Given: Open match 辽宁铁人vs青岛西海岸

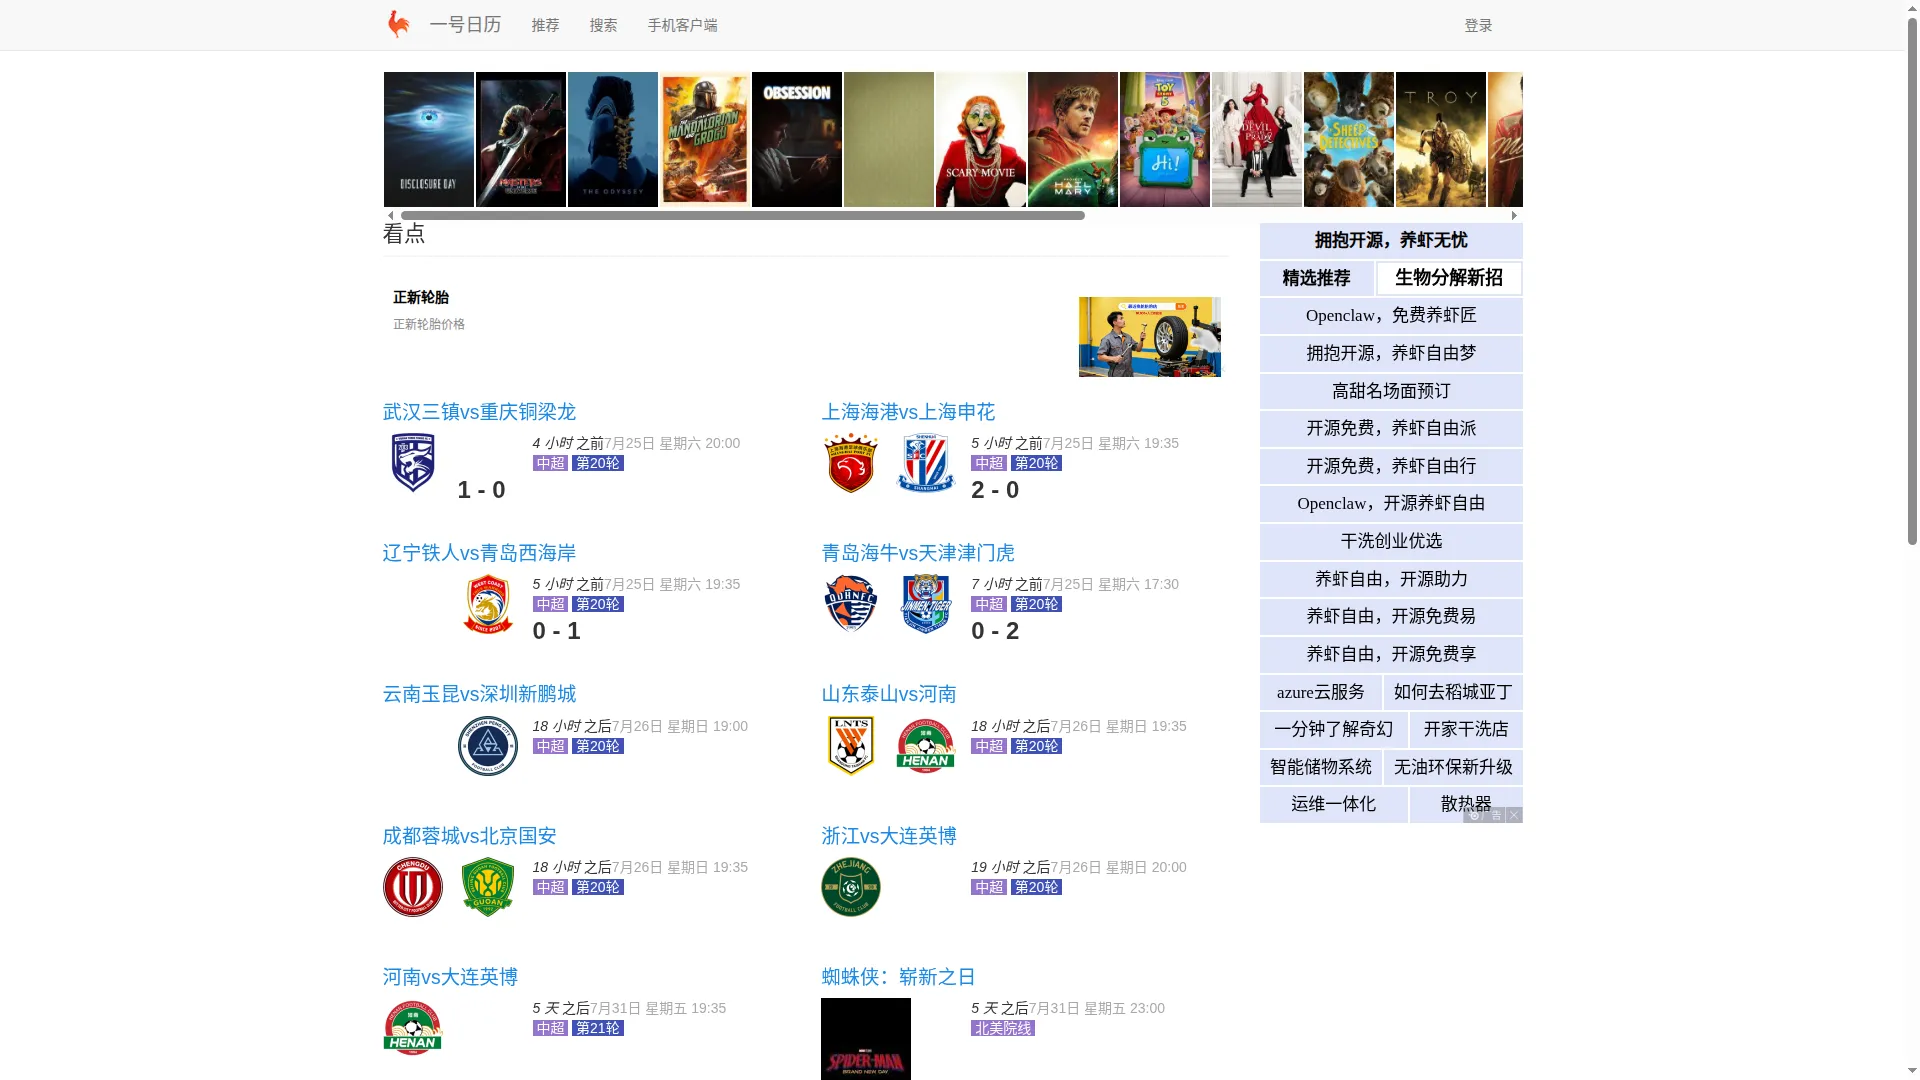Looking at the screenshot, I should pyautogui.click(x=479, y=553).
